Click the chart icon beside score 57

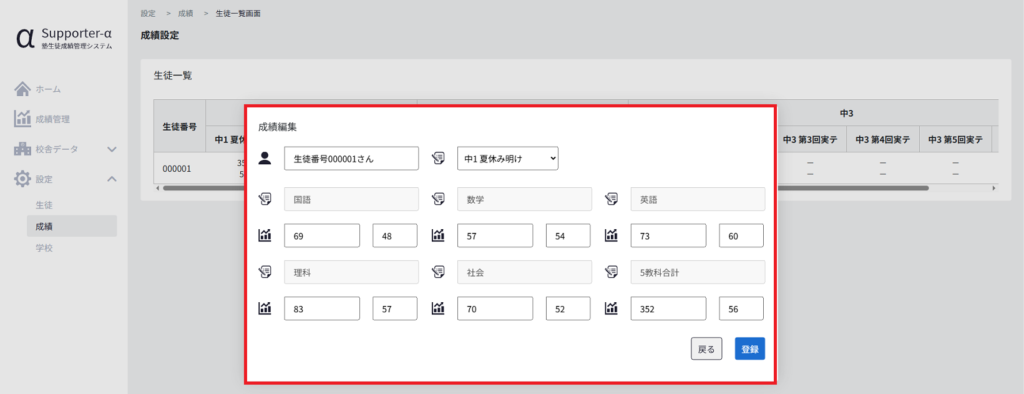pos(438,235)
